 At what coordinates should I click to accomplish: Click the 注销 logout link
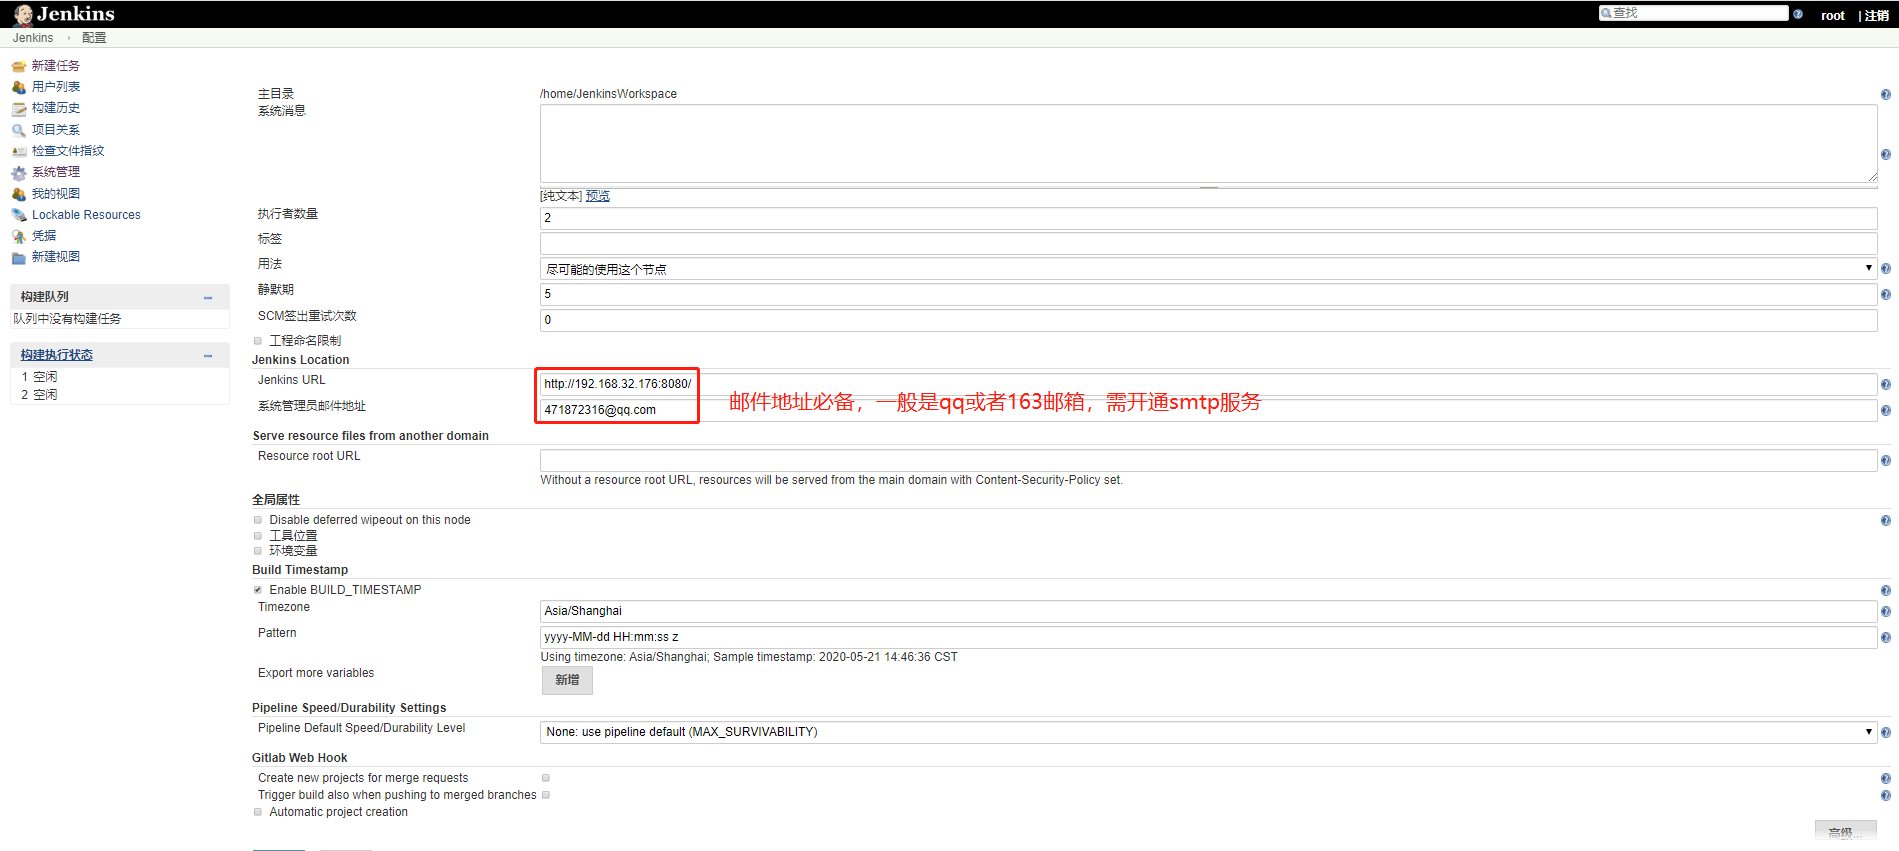tap(1877, 15)
